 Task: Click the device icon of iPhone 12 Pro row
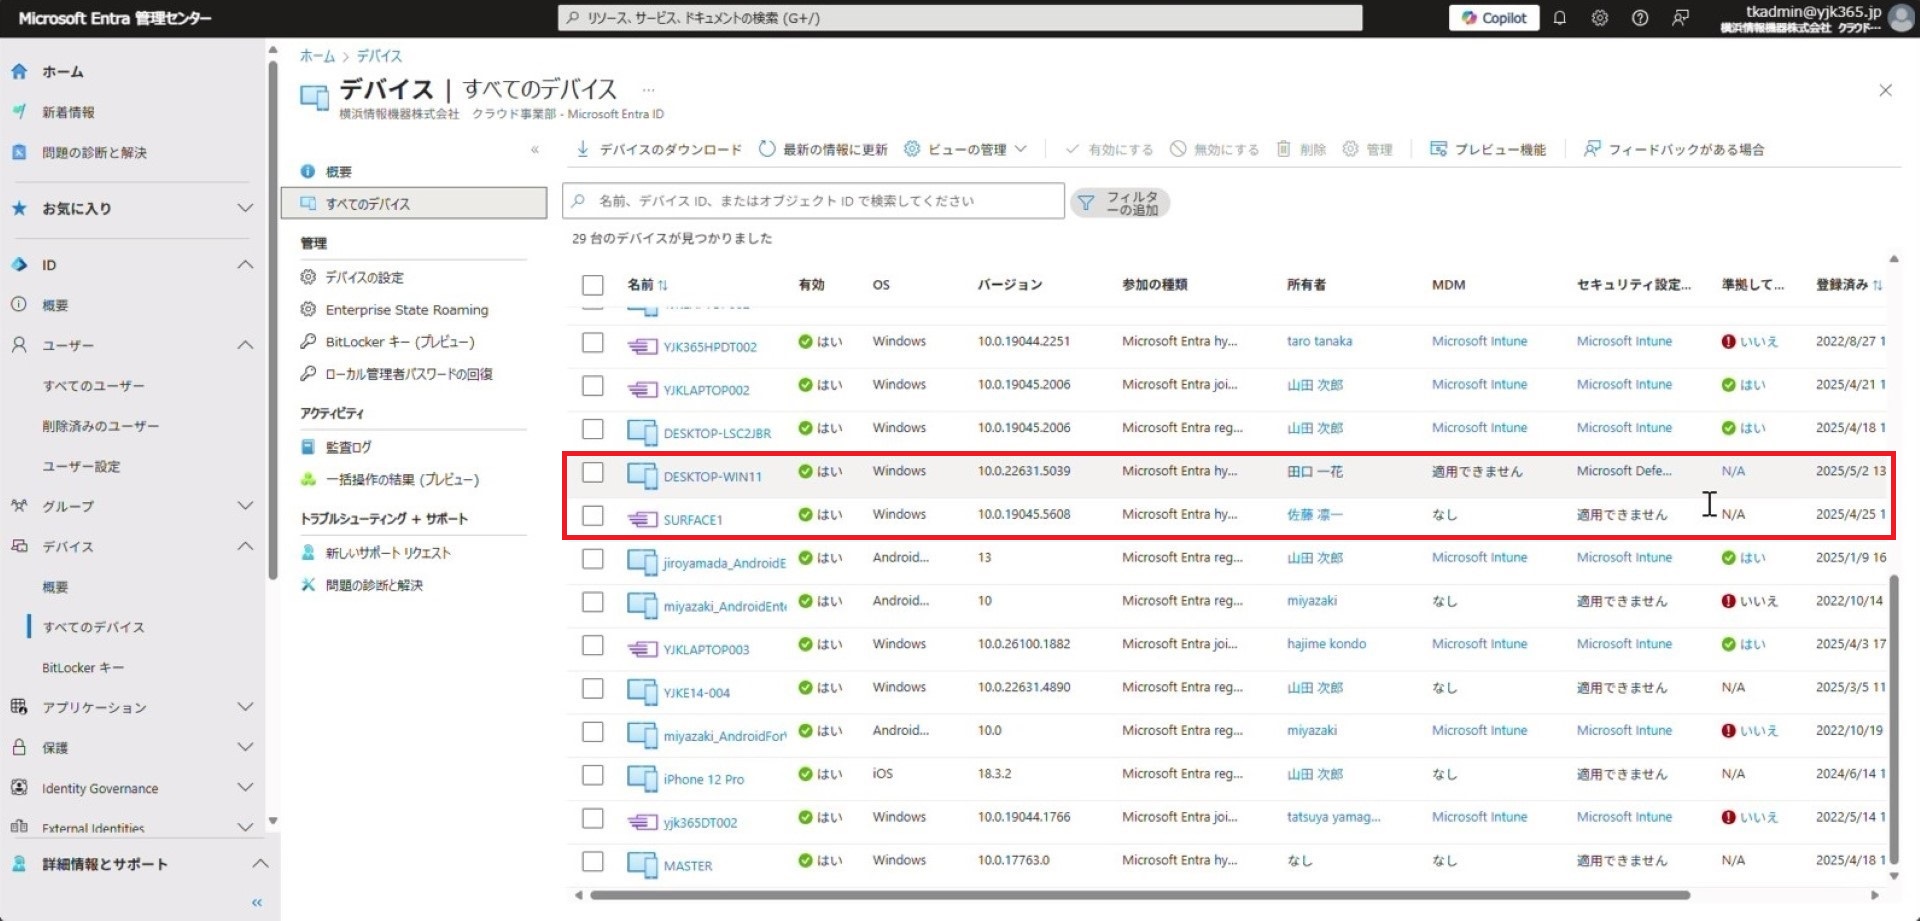(x=642, y=778)
